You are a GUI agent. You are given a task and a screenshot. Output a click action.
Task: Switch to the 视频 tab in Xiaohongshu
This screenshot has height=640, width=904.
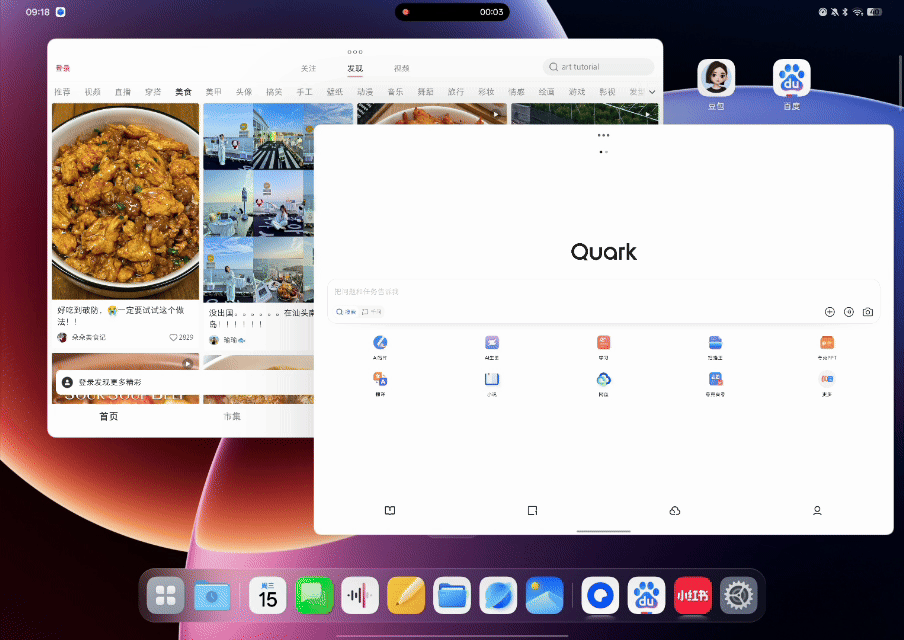[401, 68]
